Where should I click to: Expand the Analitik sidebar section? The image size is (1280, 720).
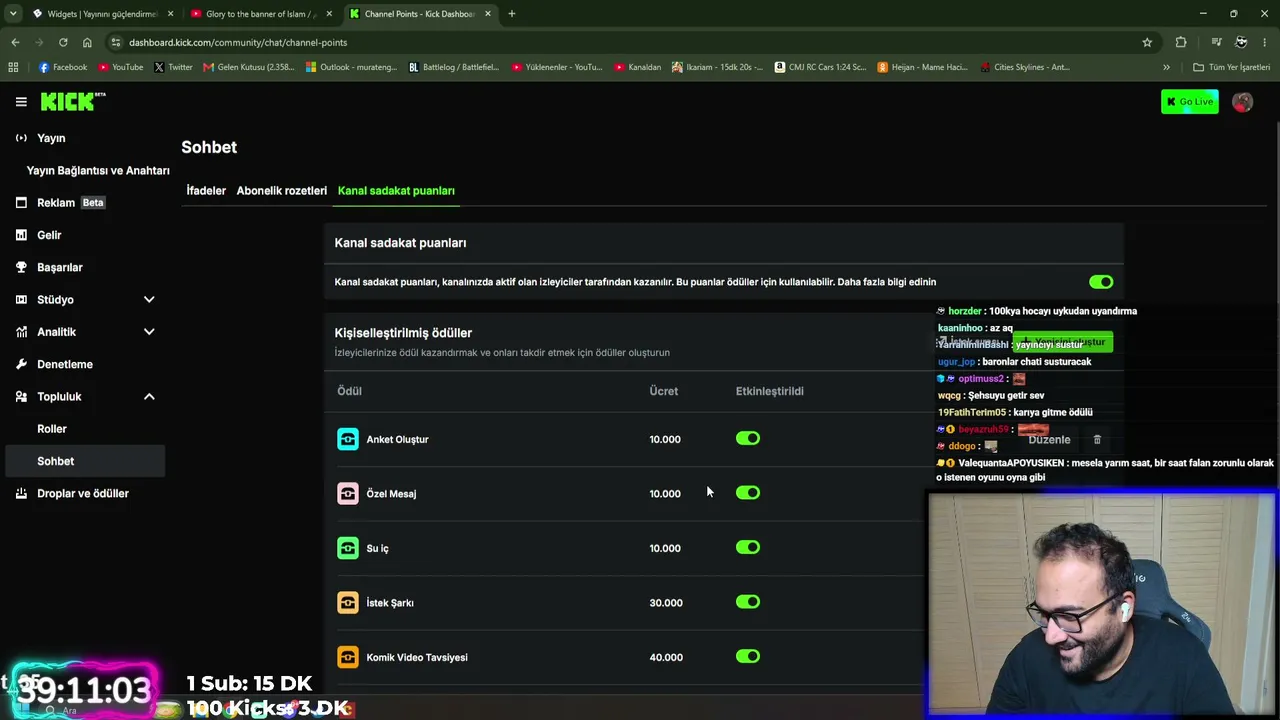click(149, 332)
